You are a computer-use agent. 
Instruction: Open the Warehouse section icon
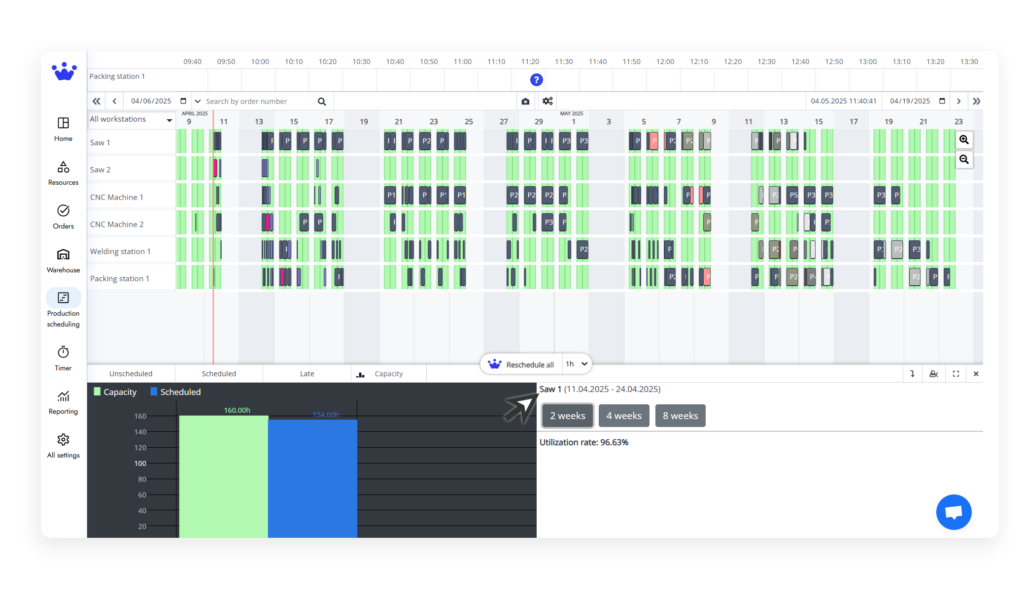pos(63,255)
